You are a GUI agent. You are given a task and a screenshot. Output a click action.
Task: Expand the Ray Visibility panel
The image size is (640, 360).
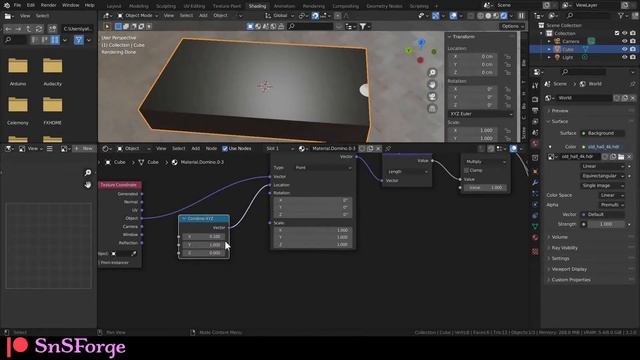click(564, 248)
